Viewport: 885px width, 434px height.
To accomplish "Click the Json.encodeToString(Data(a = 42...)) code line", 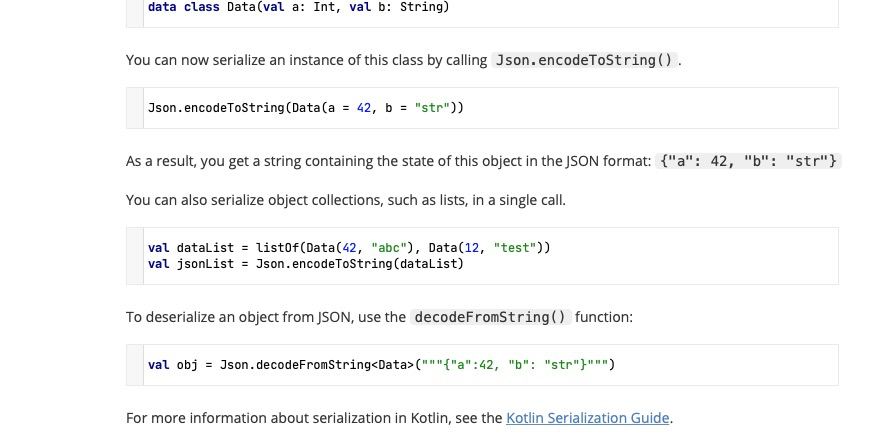I will point(305,108).
